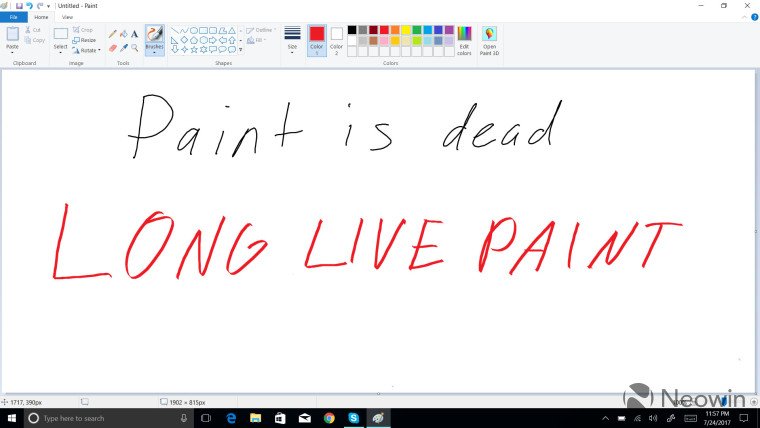This screenshot has height=428, width=760.
Task: Click the Redo arrow in title bar
Action: point(40,6)
